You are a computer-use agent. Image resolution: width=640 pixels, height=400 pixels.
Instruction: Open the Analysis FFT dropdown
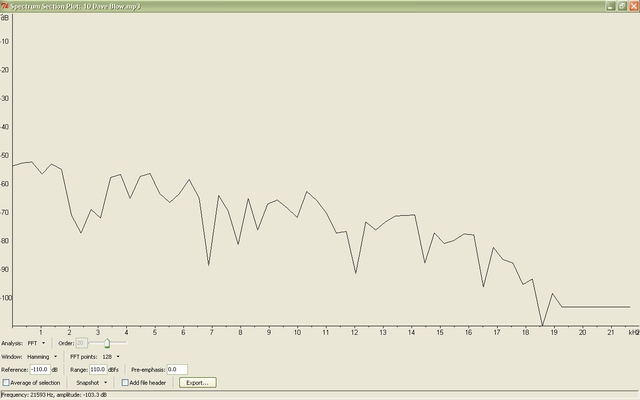pos(37,343)
